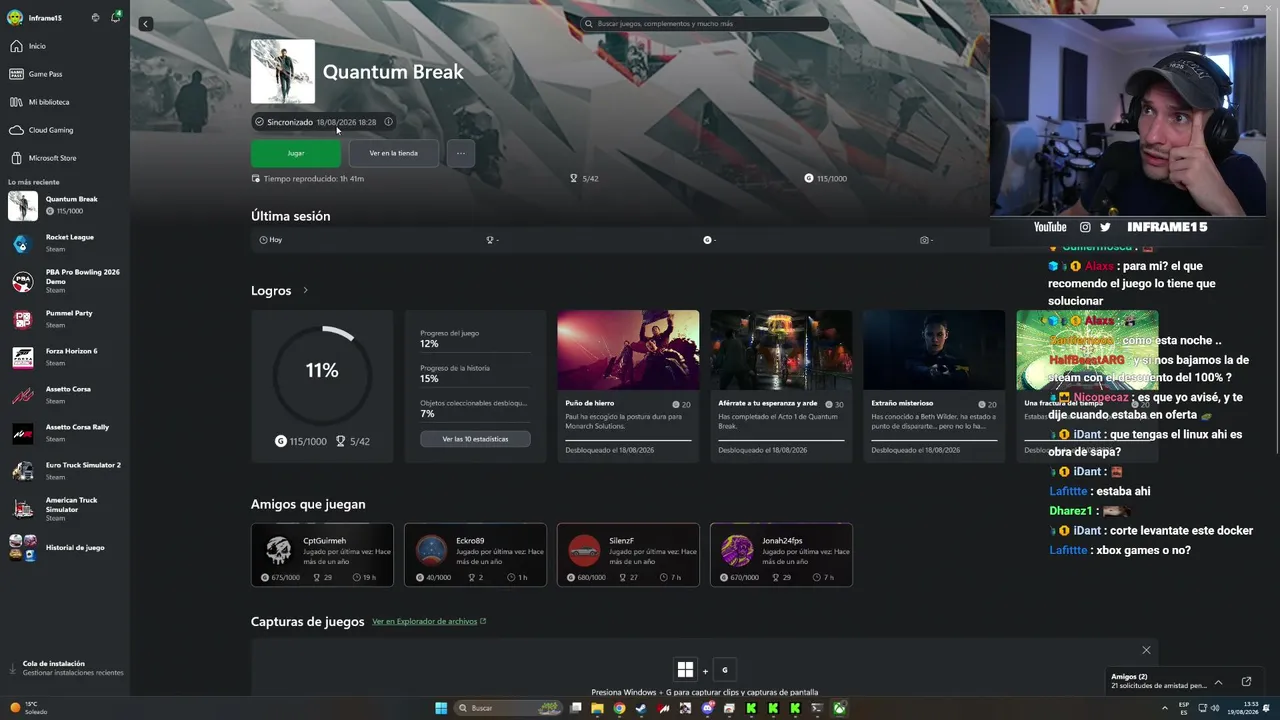The height and width of the screenshot is (720, 1280).
Task: Open Cloud Gaming in the sidebar
Action: (65, 130)
